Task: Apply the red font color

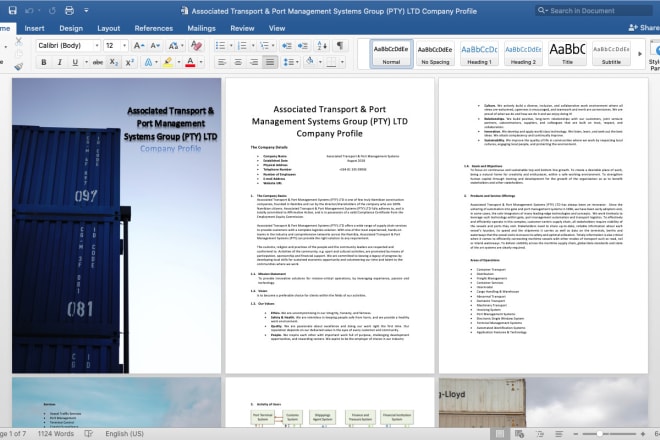Action: 190,62
